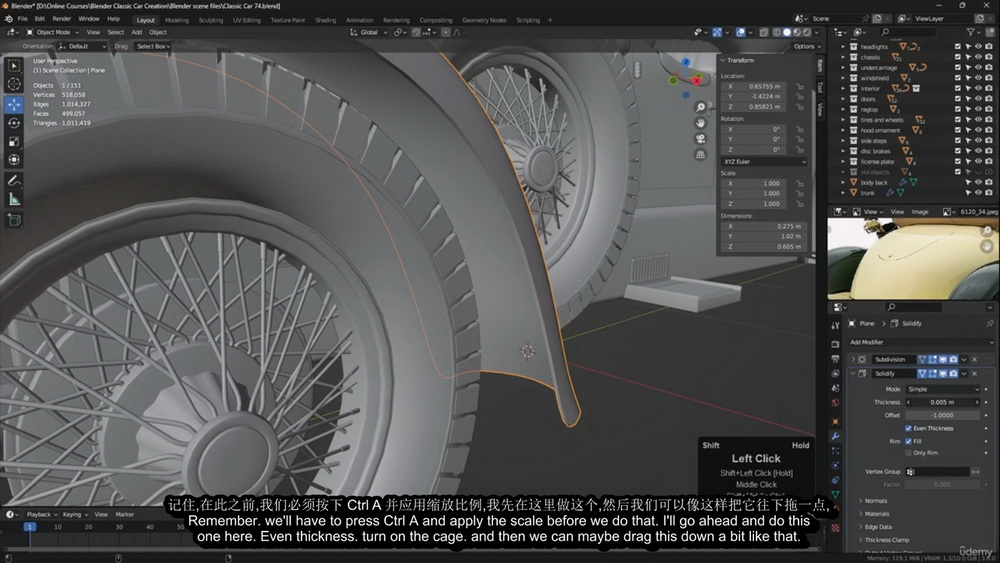The image size is (1000, 563).
Task: Activate the Transform tool
Action: 13,159
